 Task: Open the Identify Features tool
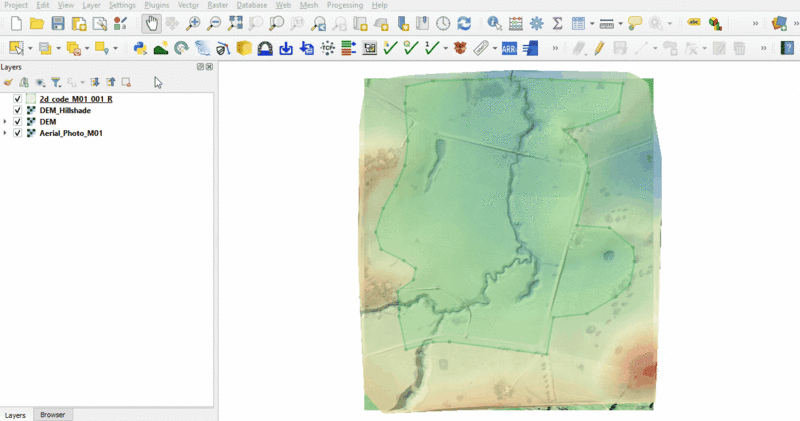(x=494, y=24)
